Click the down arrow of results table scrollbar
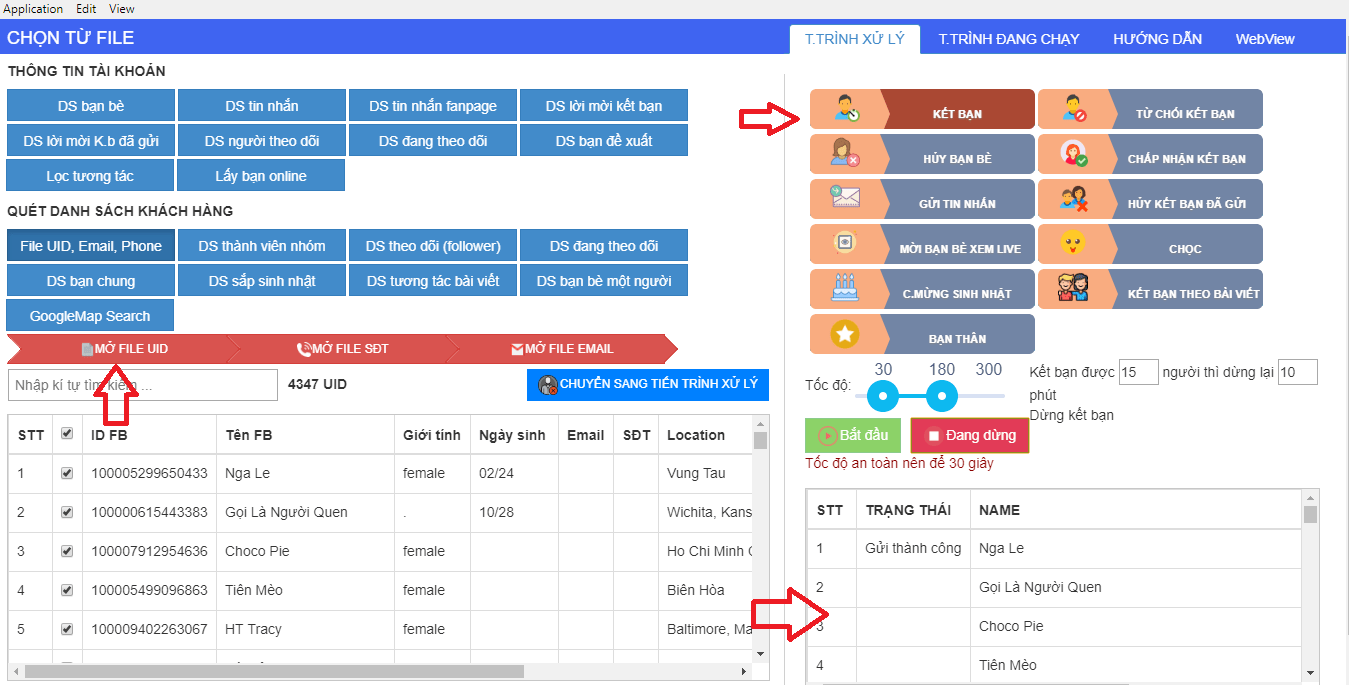 [x=1310, y=672]
